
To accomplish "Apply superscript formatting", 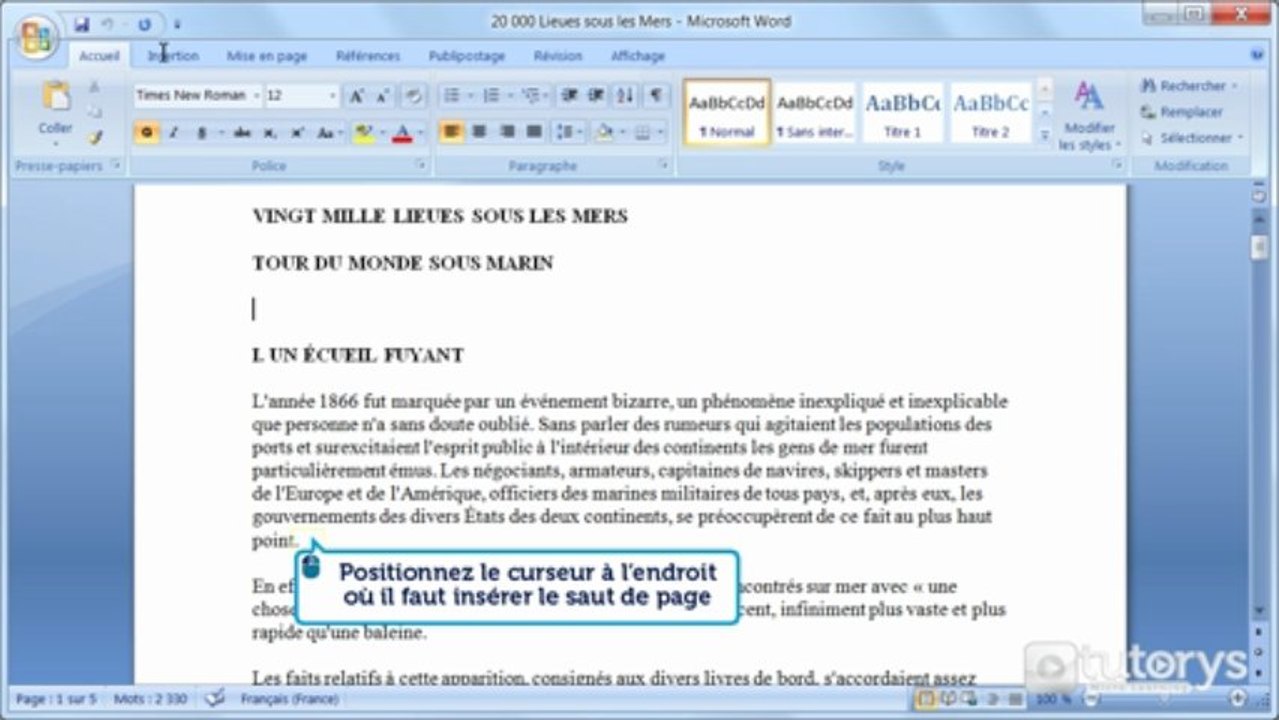I will [x=297, y=132].
